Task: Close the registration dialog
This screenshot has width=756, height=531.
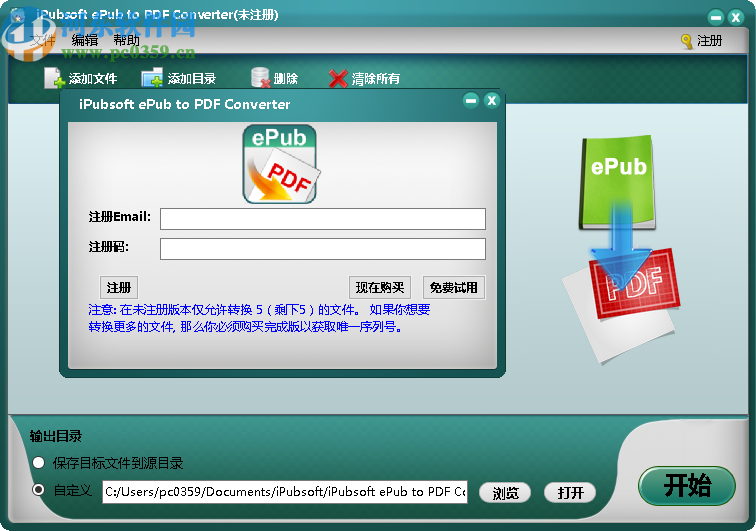Action: coord(492,100)
